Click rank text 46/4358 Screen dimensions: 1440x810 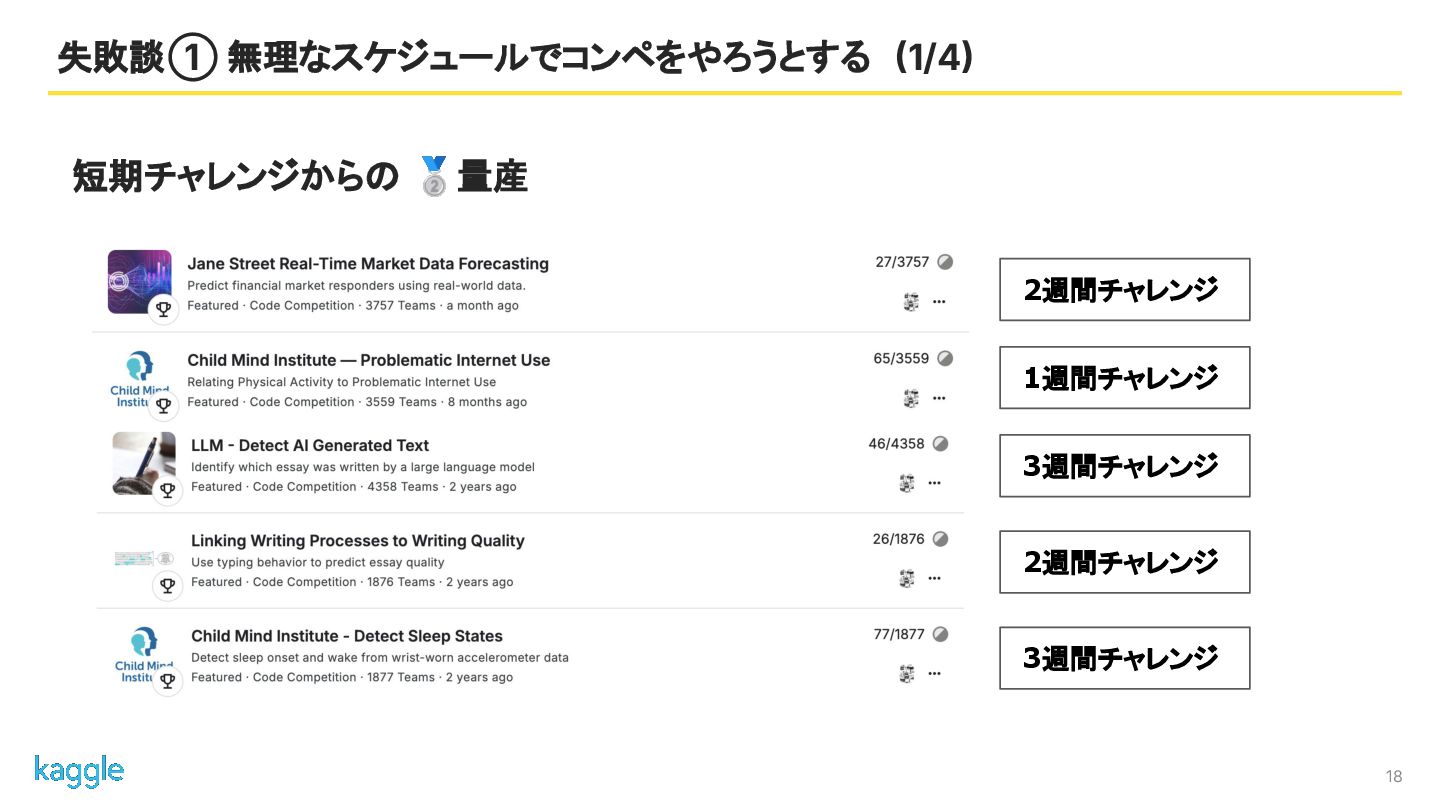coord(896,443)
